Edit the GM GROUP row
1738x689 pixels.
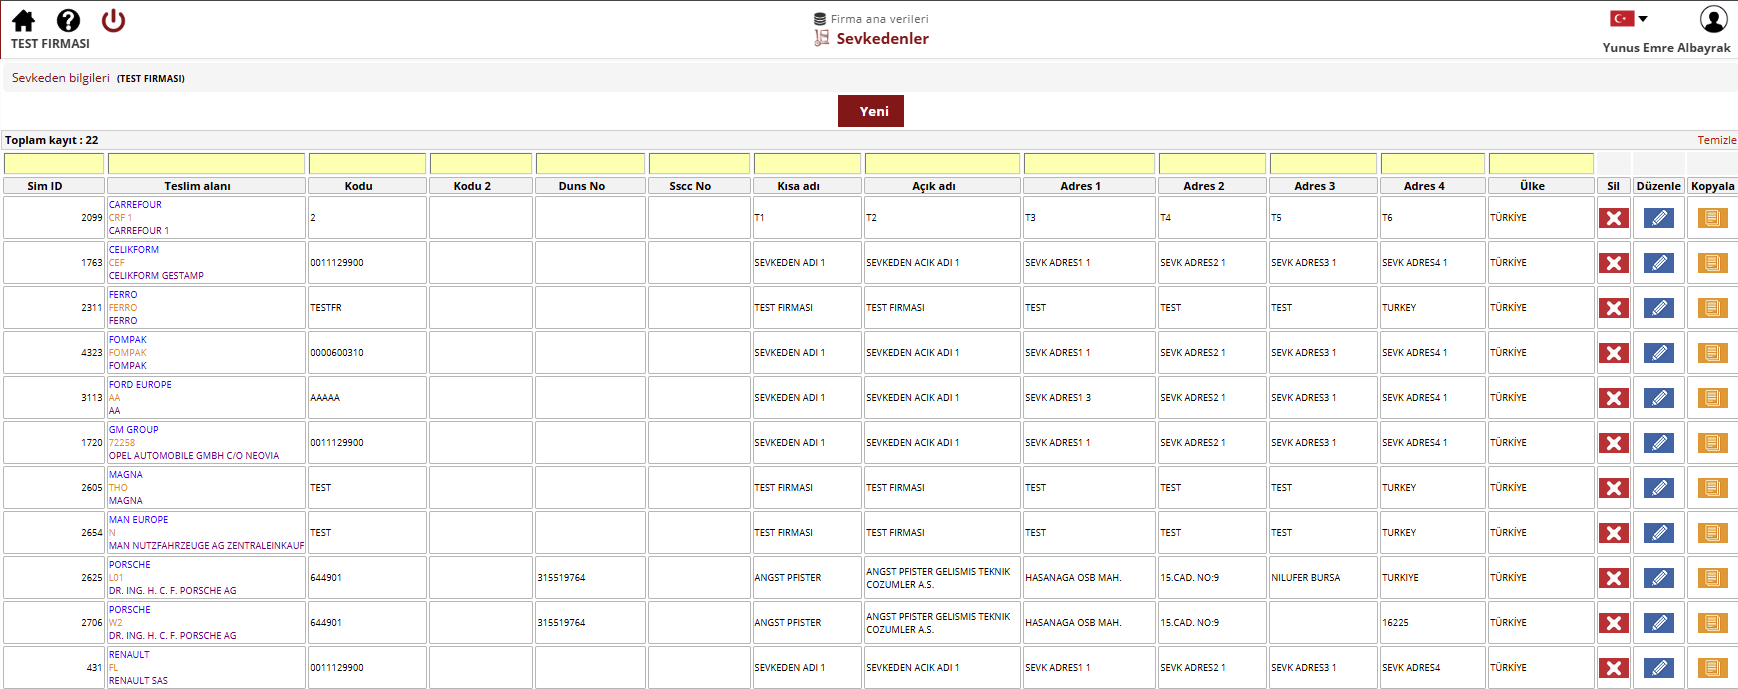tap(1659, 443)
